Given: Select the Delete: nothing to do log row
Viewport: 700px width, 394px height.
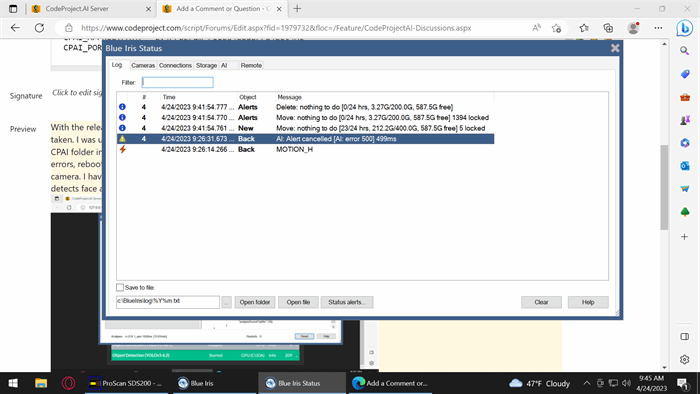Looking at the screenshot, I should tap(305, 107).
